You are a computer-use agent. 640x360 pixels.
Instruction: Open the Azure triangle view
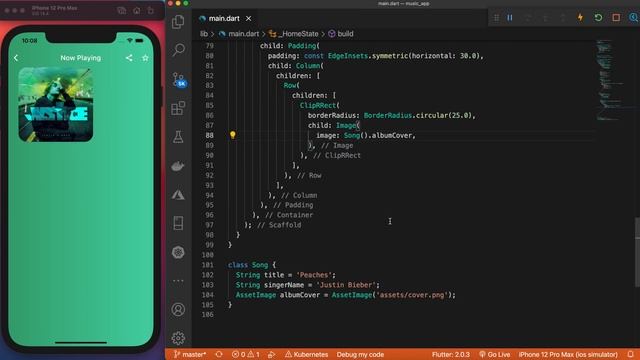(178, 195)
